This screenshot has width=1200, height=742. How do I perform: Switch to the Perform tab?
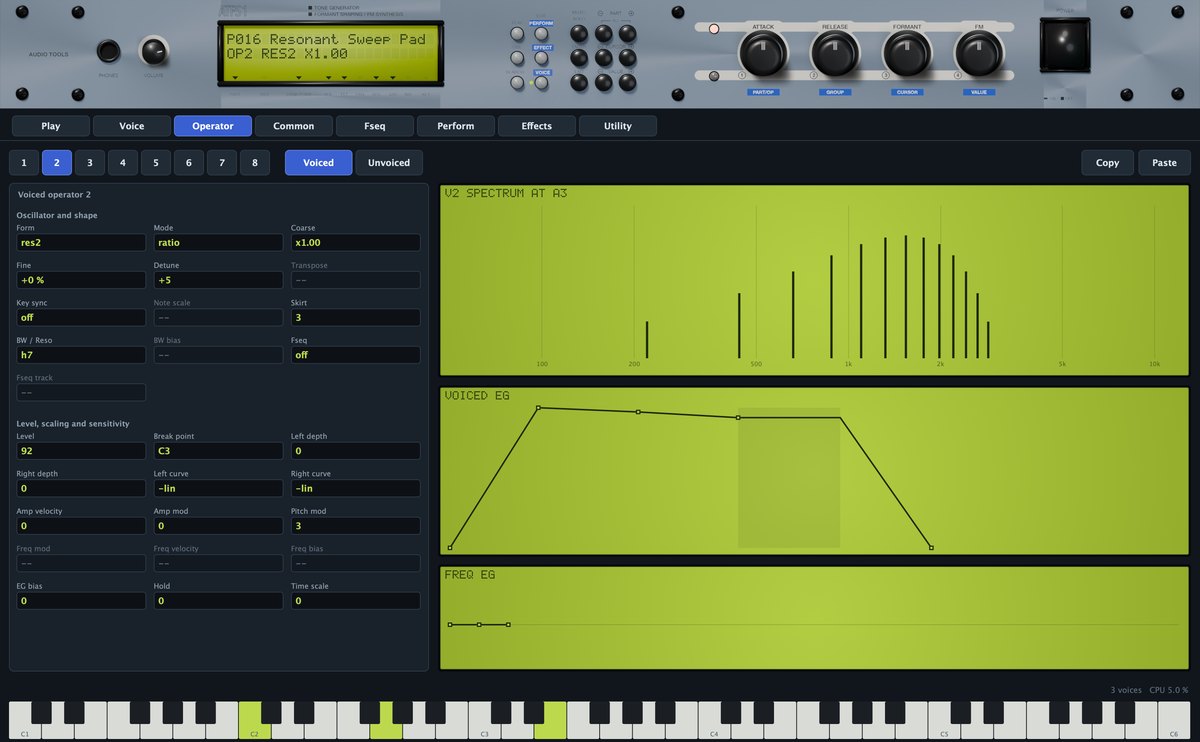click(x=456, y=126)
